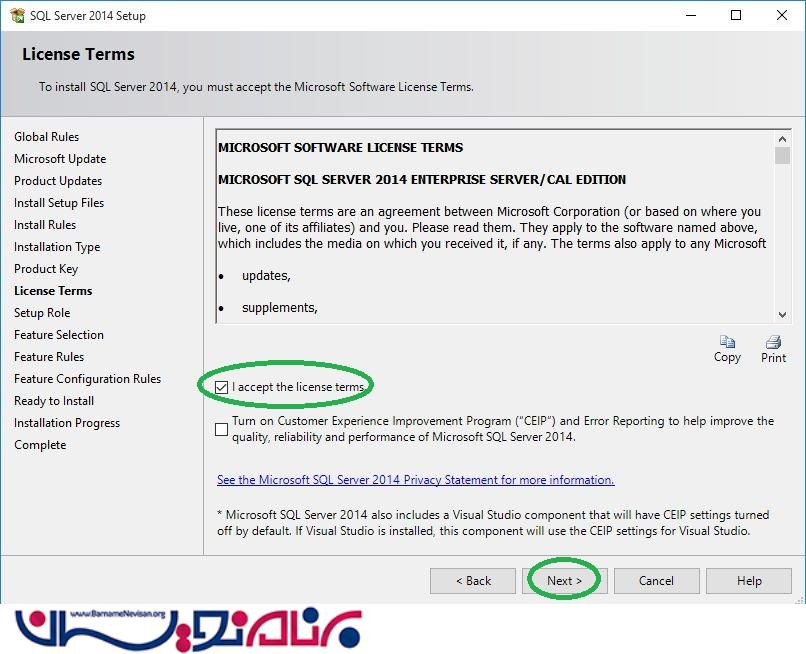Select Global Rules step in sidebar

click(x=46, y=137)
